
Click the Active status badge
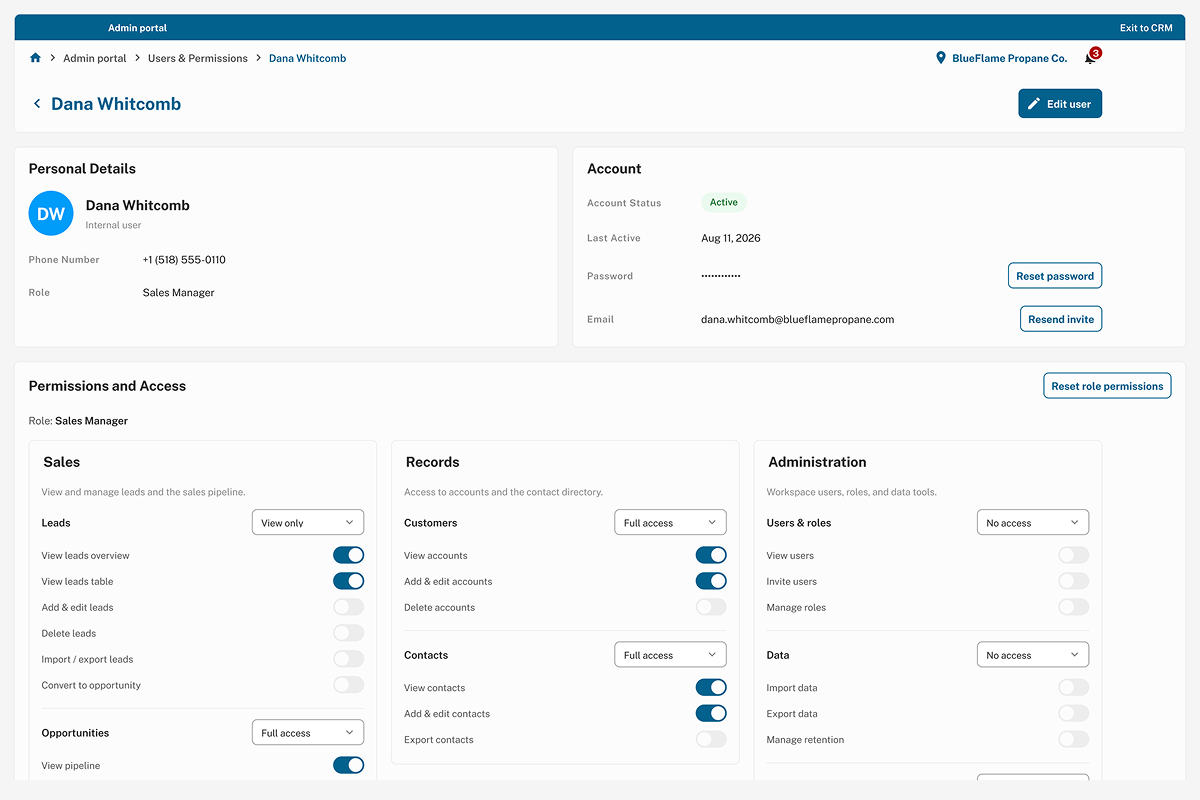(724, 202)
